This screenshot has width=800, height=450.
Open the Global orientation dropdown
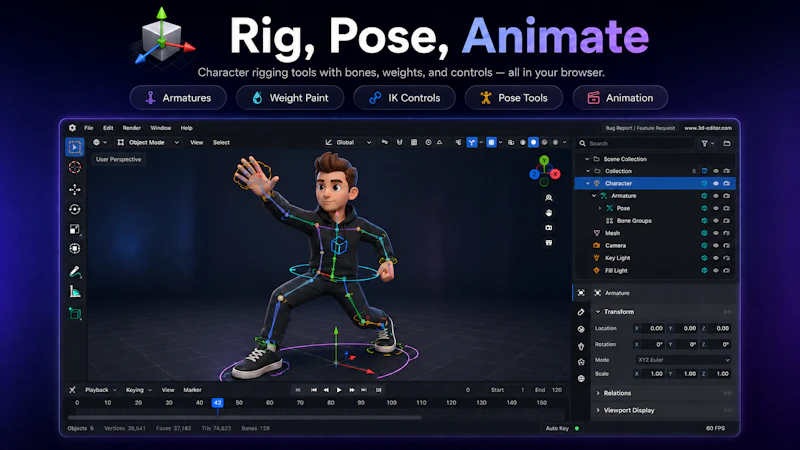point(348,142)
